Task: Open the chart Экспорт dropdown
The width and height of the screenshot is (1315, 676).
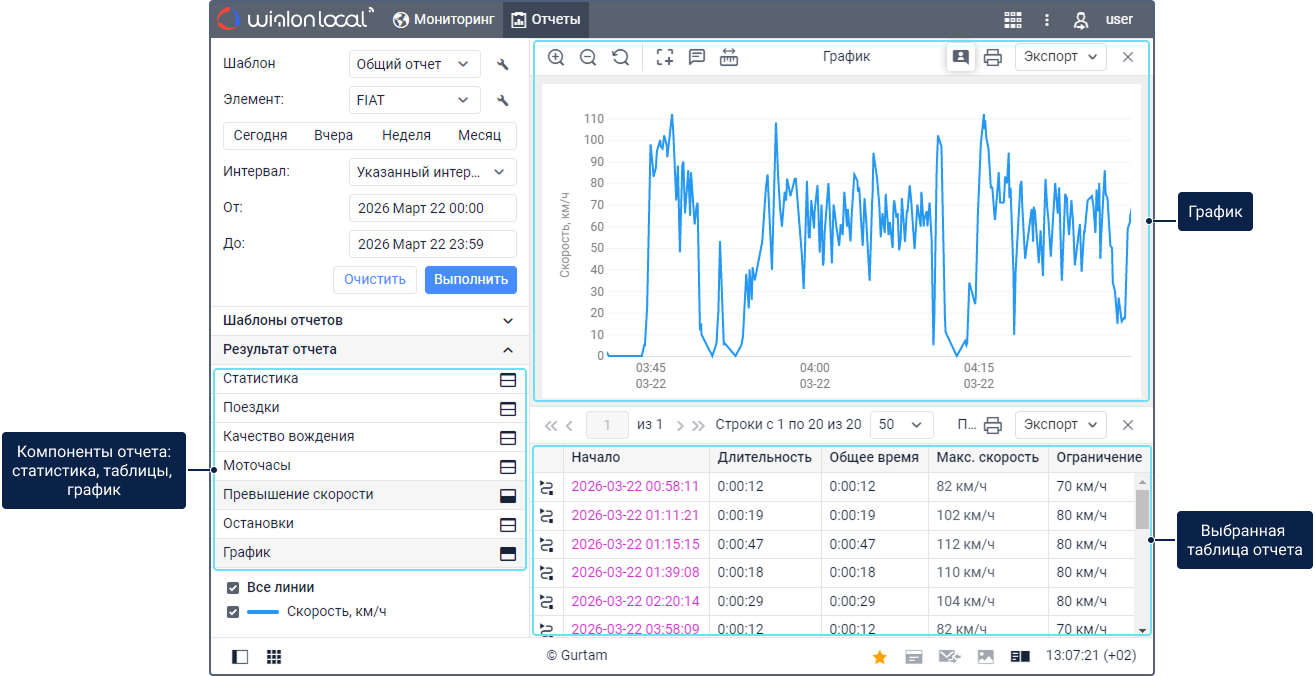Action: click(x=1060, y=57)
